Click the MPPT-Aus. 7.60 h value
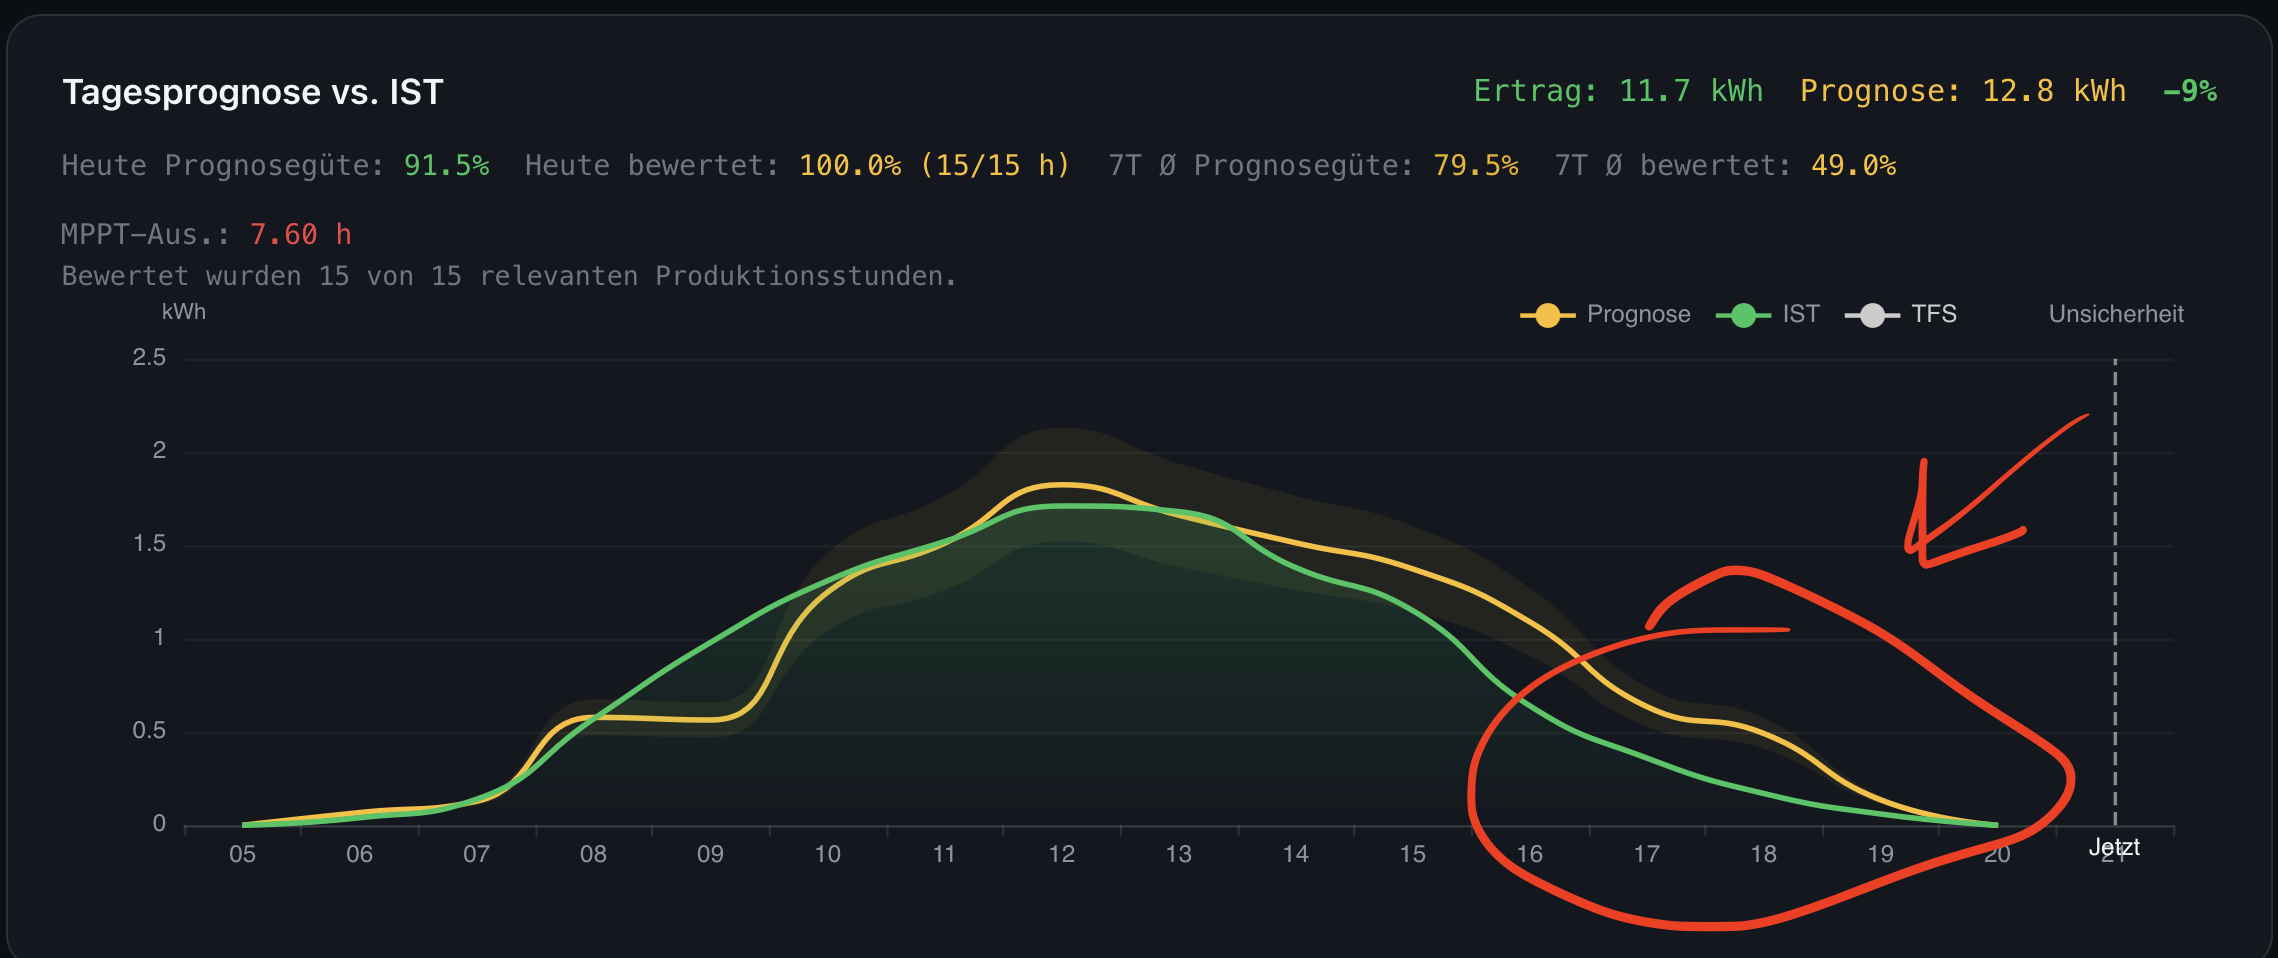This screenshot has height=958, width=2278. (300, 235)
